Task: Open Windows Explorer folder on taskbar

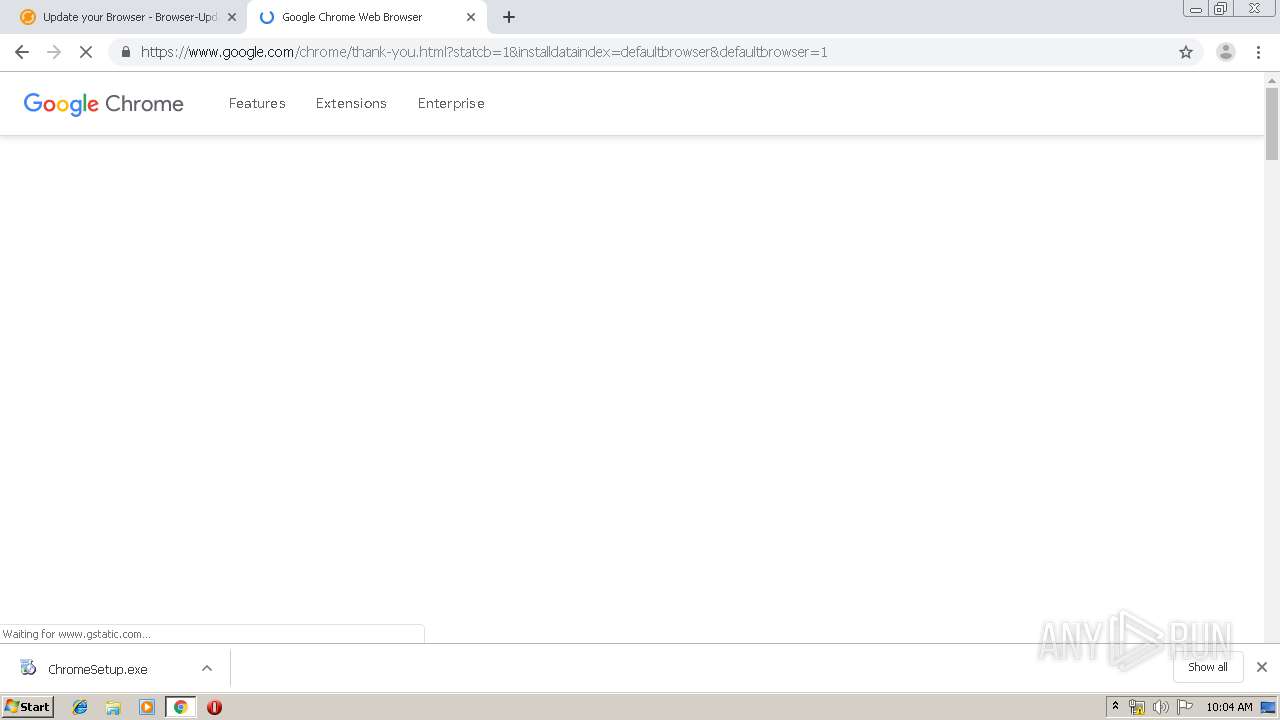Action: click(x=113, y=707)
